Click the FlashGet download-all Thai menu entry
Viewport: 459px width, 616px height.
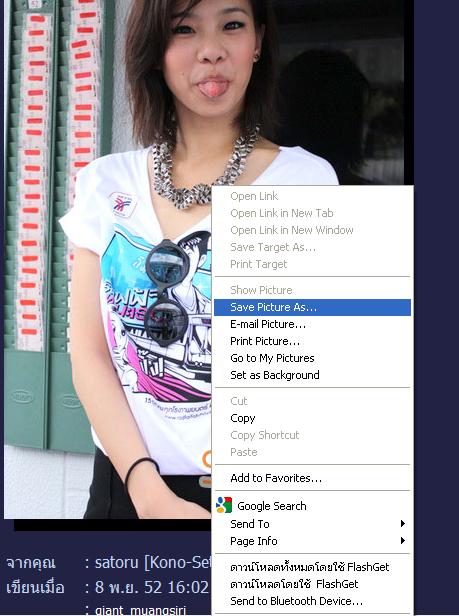point(312,567)
